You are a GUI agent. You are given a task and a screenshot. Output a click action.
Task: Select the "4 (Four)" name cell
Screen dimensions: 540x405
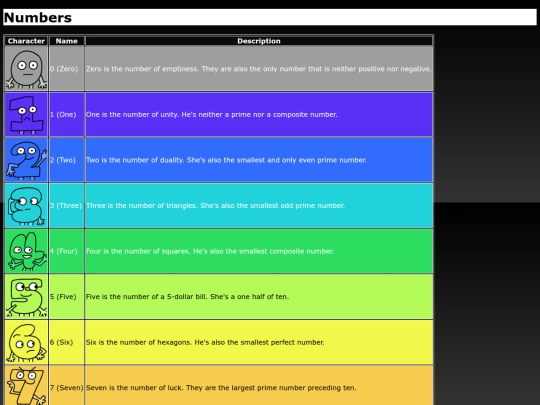pyautogui.click(x=66, y=251)
